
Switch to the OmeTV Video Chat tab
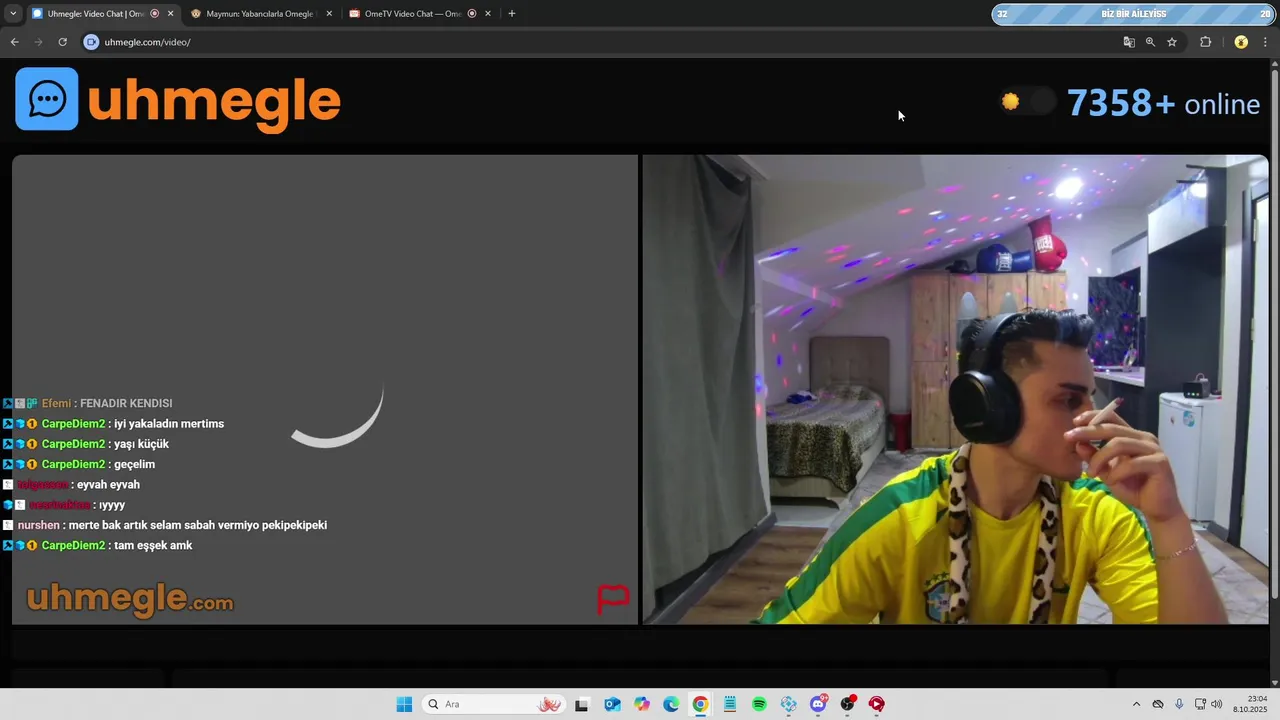[x=420, y=14]
